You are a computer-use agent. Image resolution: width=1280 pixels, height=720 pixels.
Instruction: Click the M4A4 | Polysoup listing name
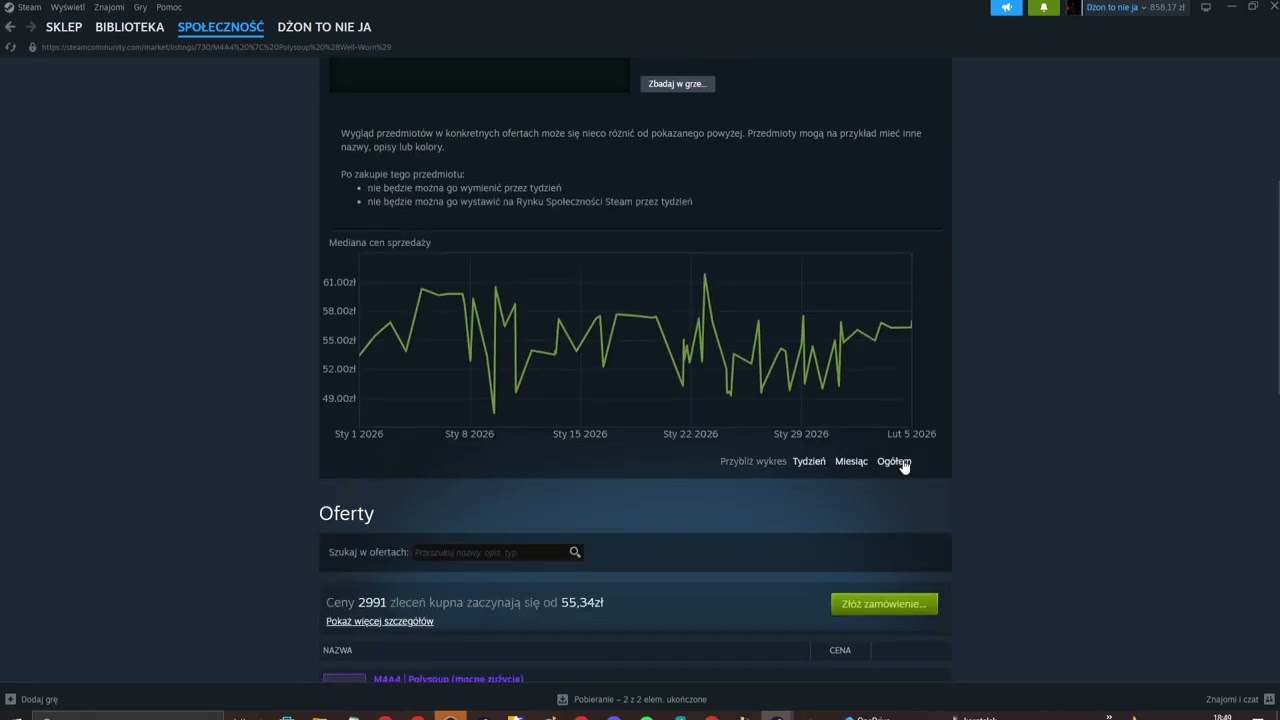pyautogui.click(x=448, y=679)
